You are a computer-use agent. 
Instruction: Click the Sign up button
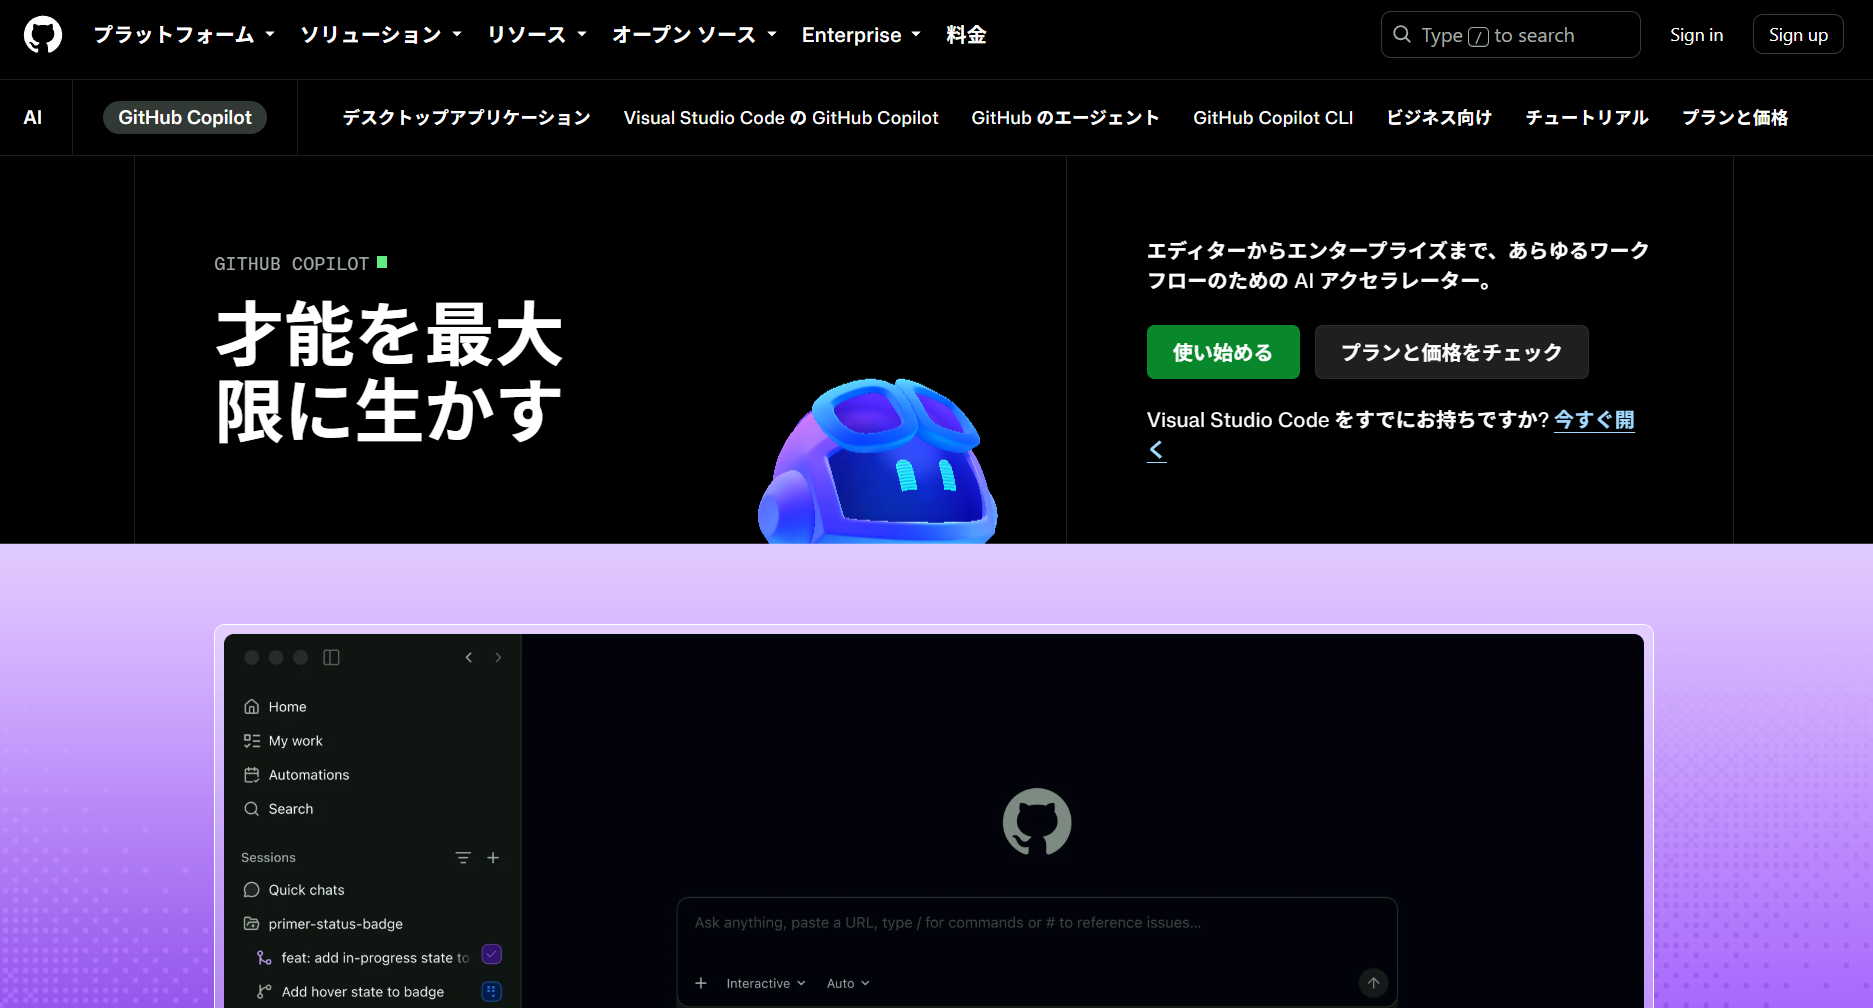(1798, 35)
